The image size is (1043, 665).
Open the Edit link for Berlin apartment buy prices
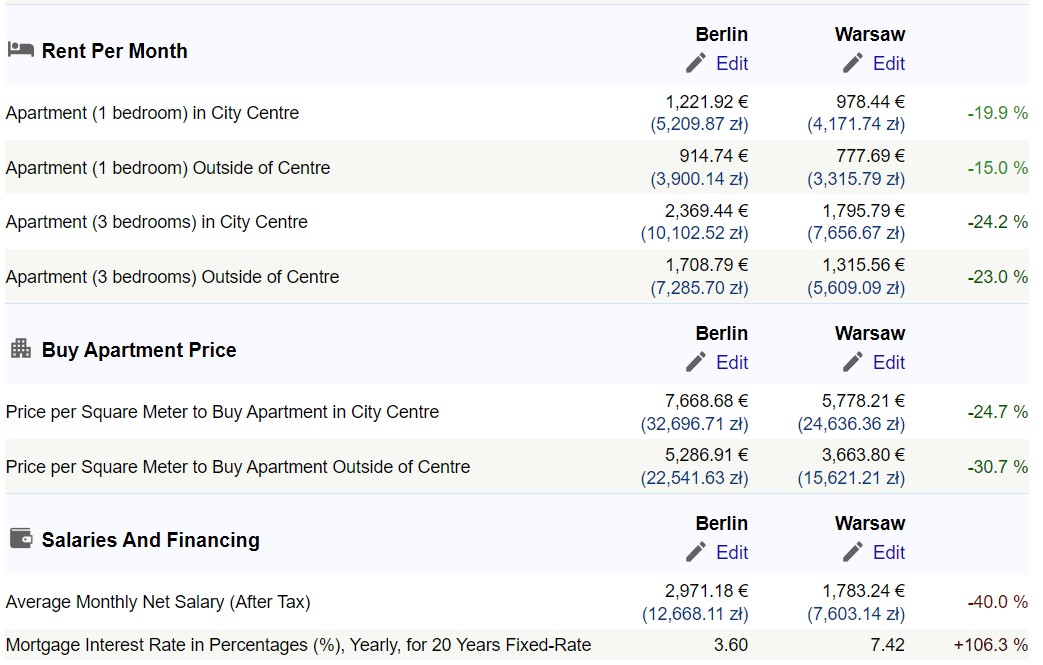732,362
